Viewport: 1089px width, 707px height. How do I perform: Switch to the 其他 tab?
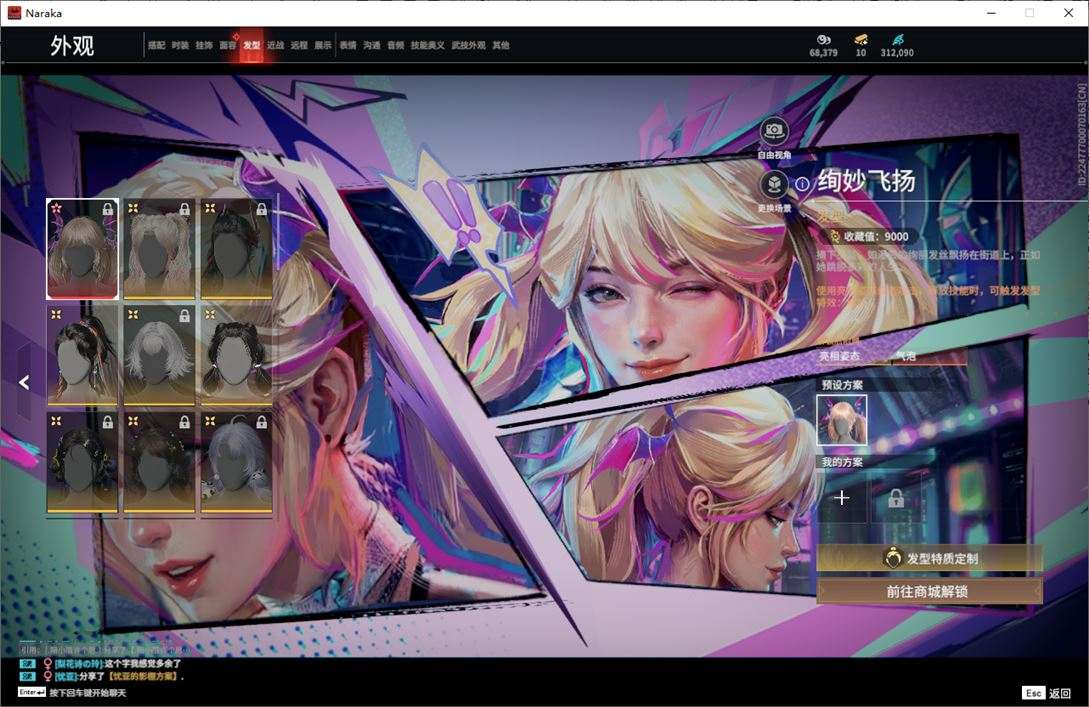coord(501,45)
